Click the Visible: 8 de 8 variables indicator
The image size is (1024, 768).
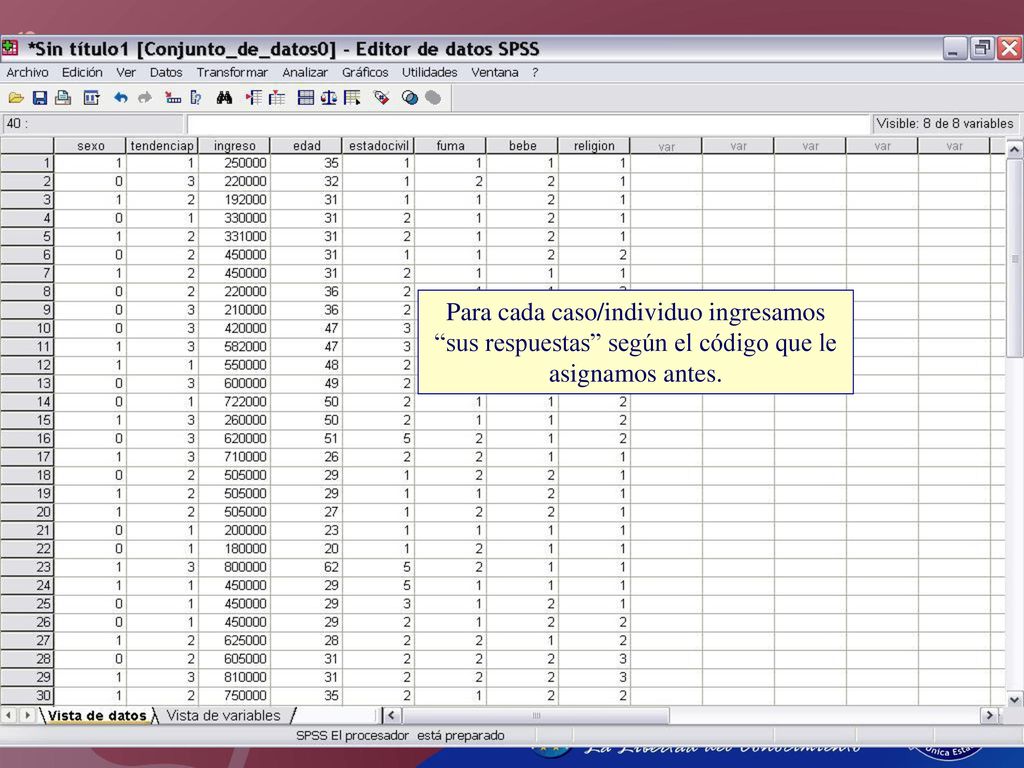tap(944, 123)
